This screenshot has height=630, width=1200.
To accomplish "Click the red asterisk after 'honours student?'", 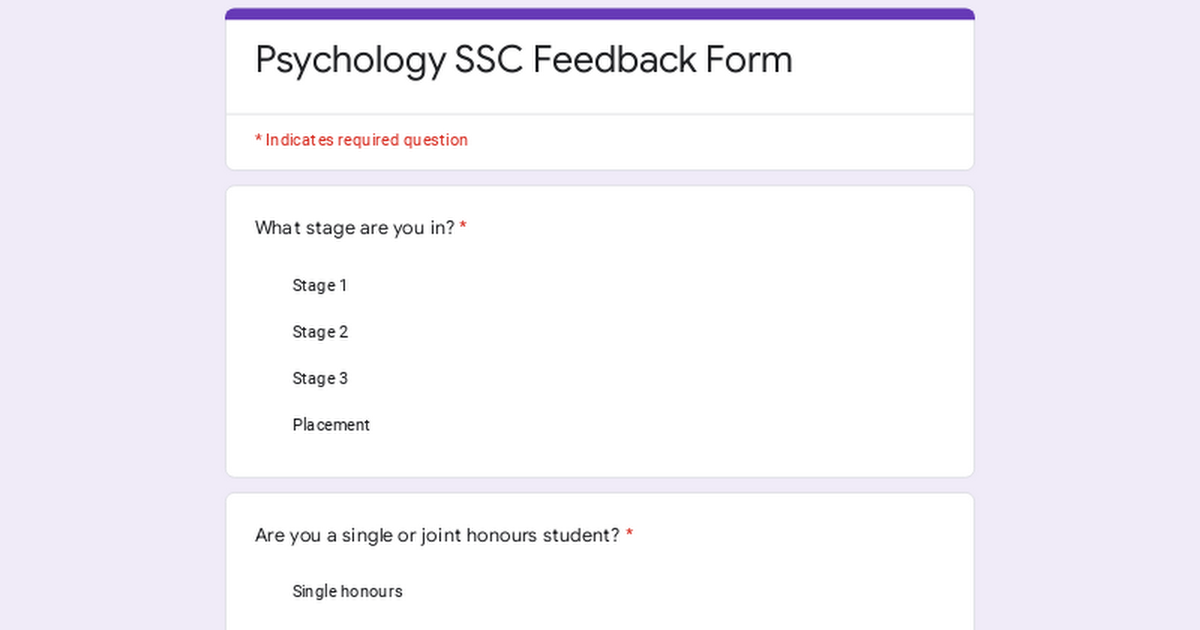I will (629, 536).
